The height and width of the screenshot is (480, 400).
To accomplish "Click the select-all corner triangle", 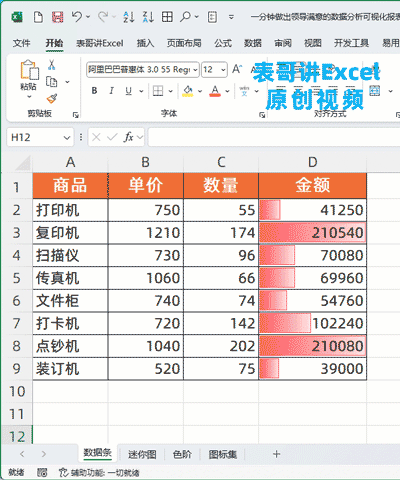I will 23,163.
